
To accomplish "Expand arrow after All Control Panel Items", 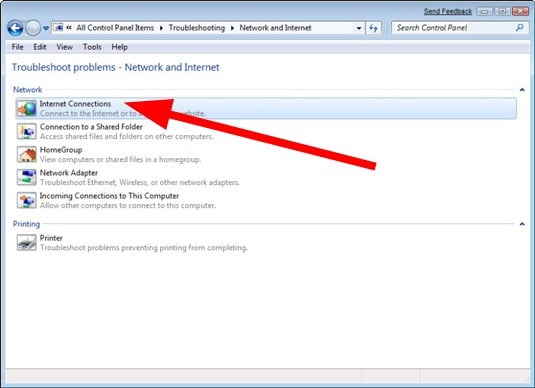I will point(161,28).
